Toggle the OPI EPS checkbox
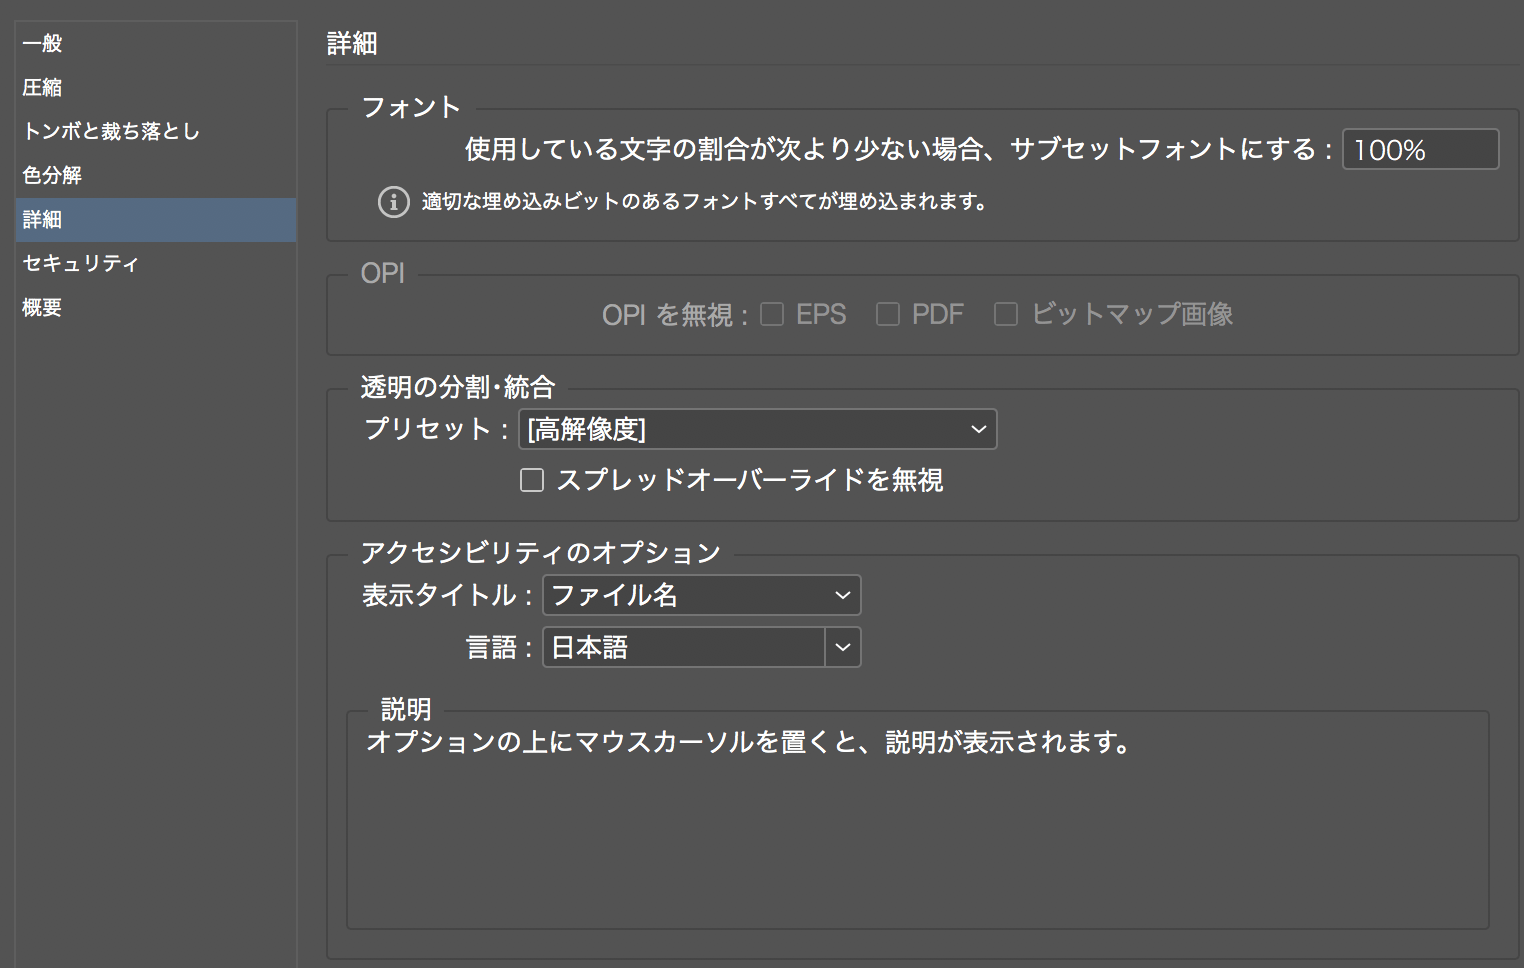The image size is (1524, 968). point(772,315)
